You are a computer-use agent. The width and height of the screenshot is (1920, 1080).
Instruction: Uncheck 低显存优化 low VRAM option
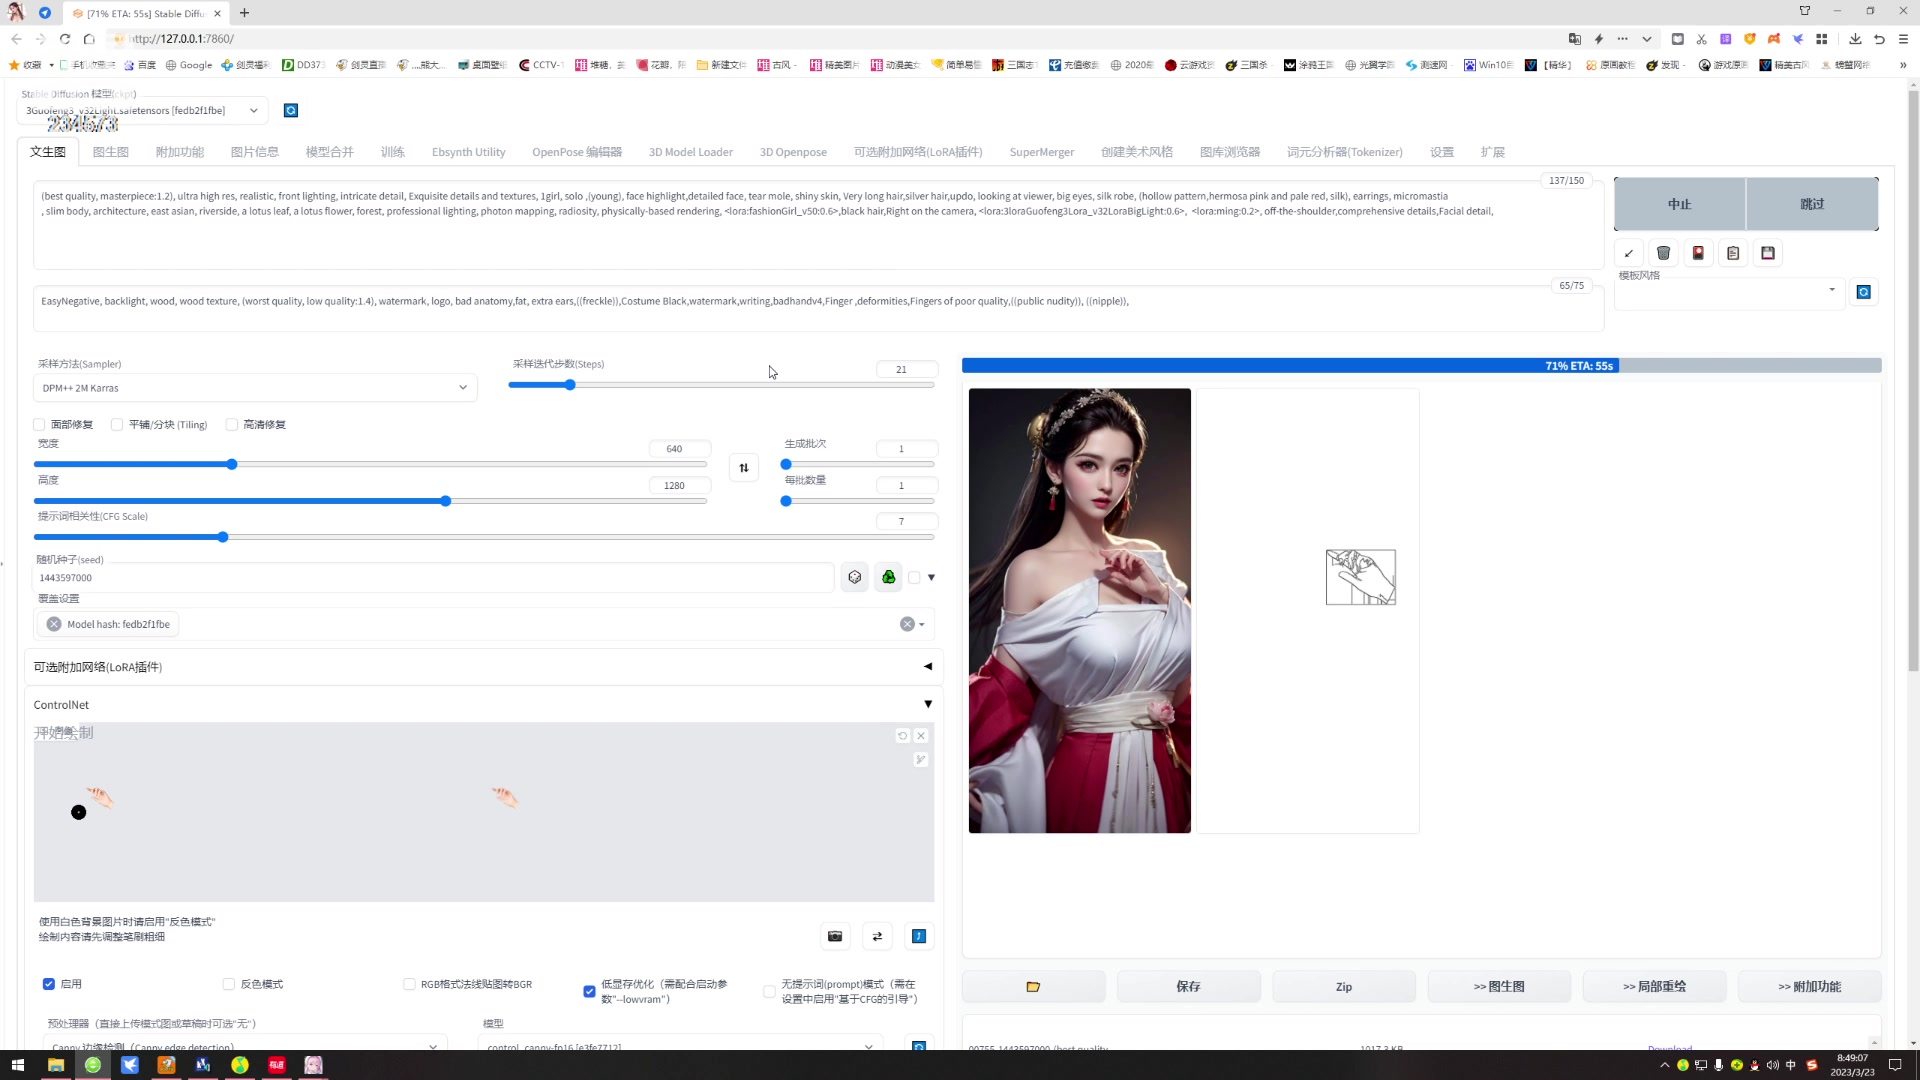589,991
